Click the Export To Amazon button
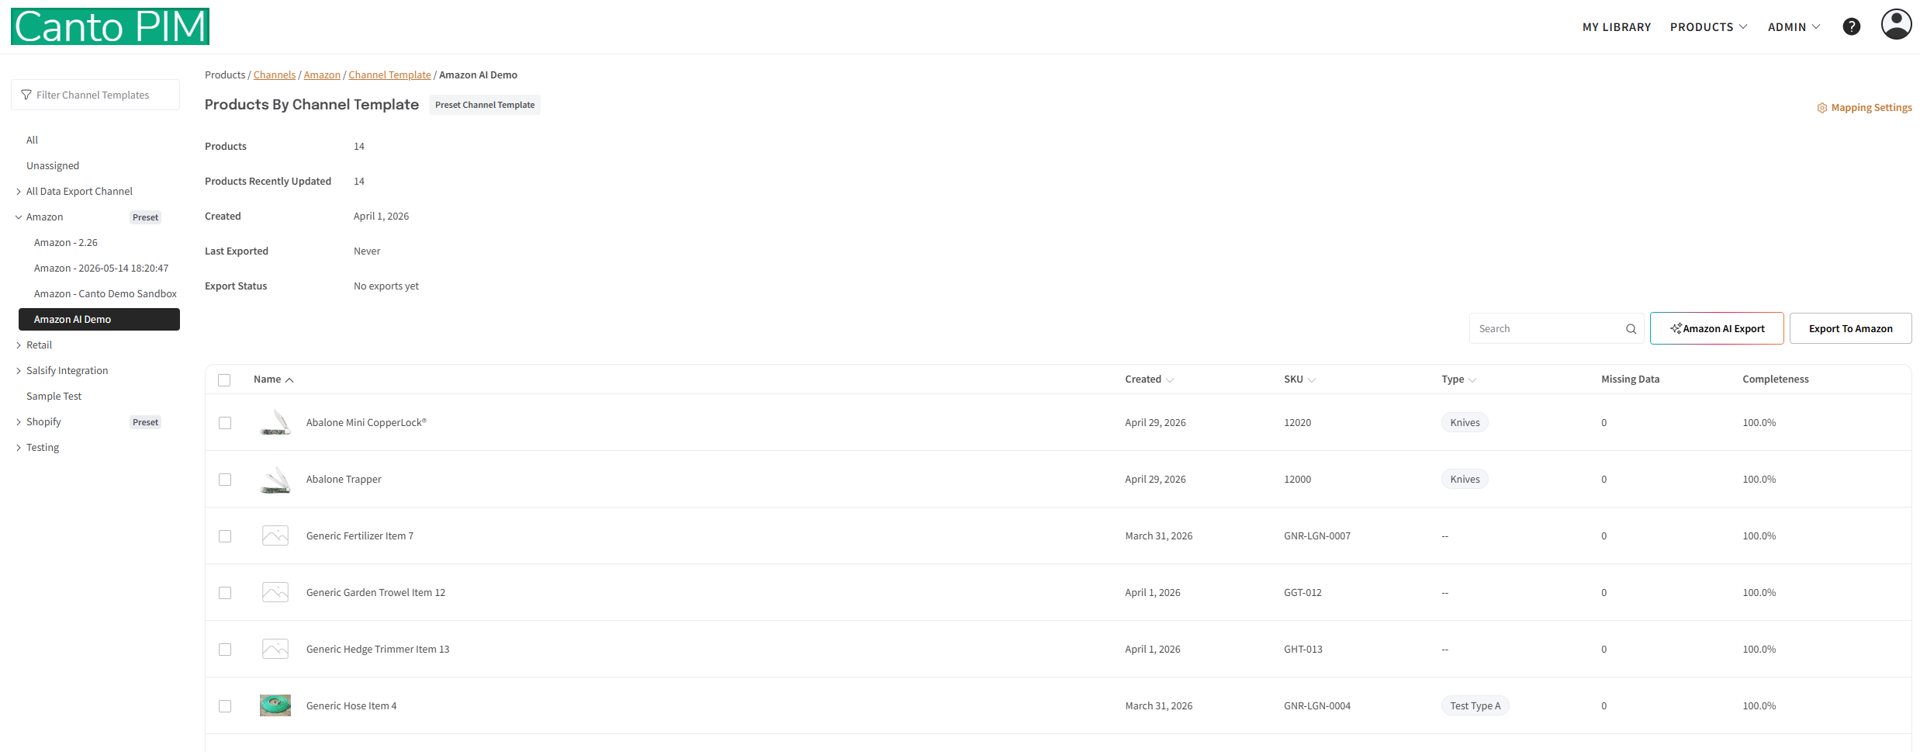The width and height of the screenshot is (1920, 752). click(1850, 329)
